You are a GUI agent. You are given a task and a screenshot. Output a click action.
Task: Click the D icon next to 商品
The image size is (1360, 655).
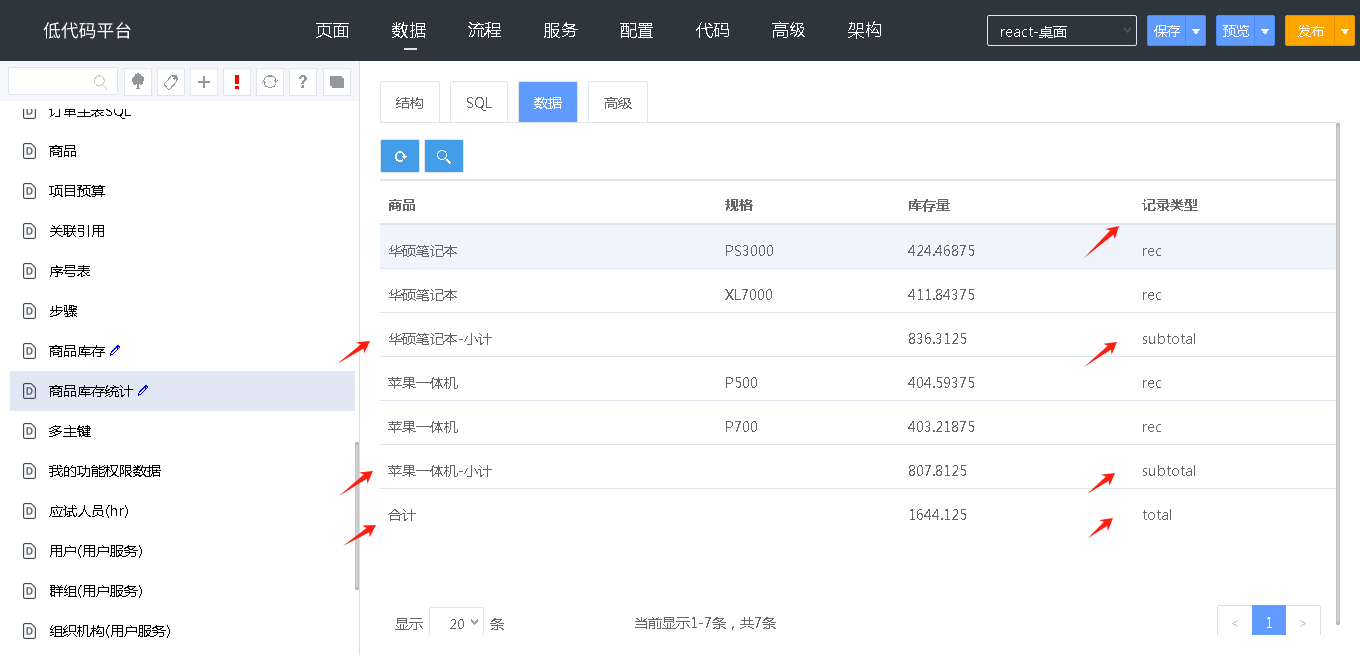pos(29,151)
